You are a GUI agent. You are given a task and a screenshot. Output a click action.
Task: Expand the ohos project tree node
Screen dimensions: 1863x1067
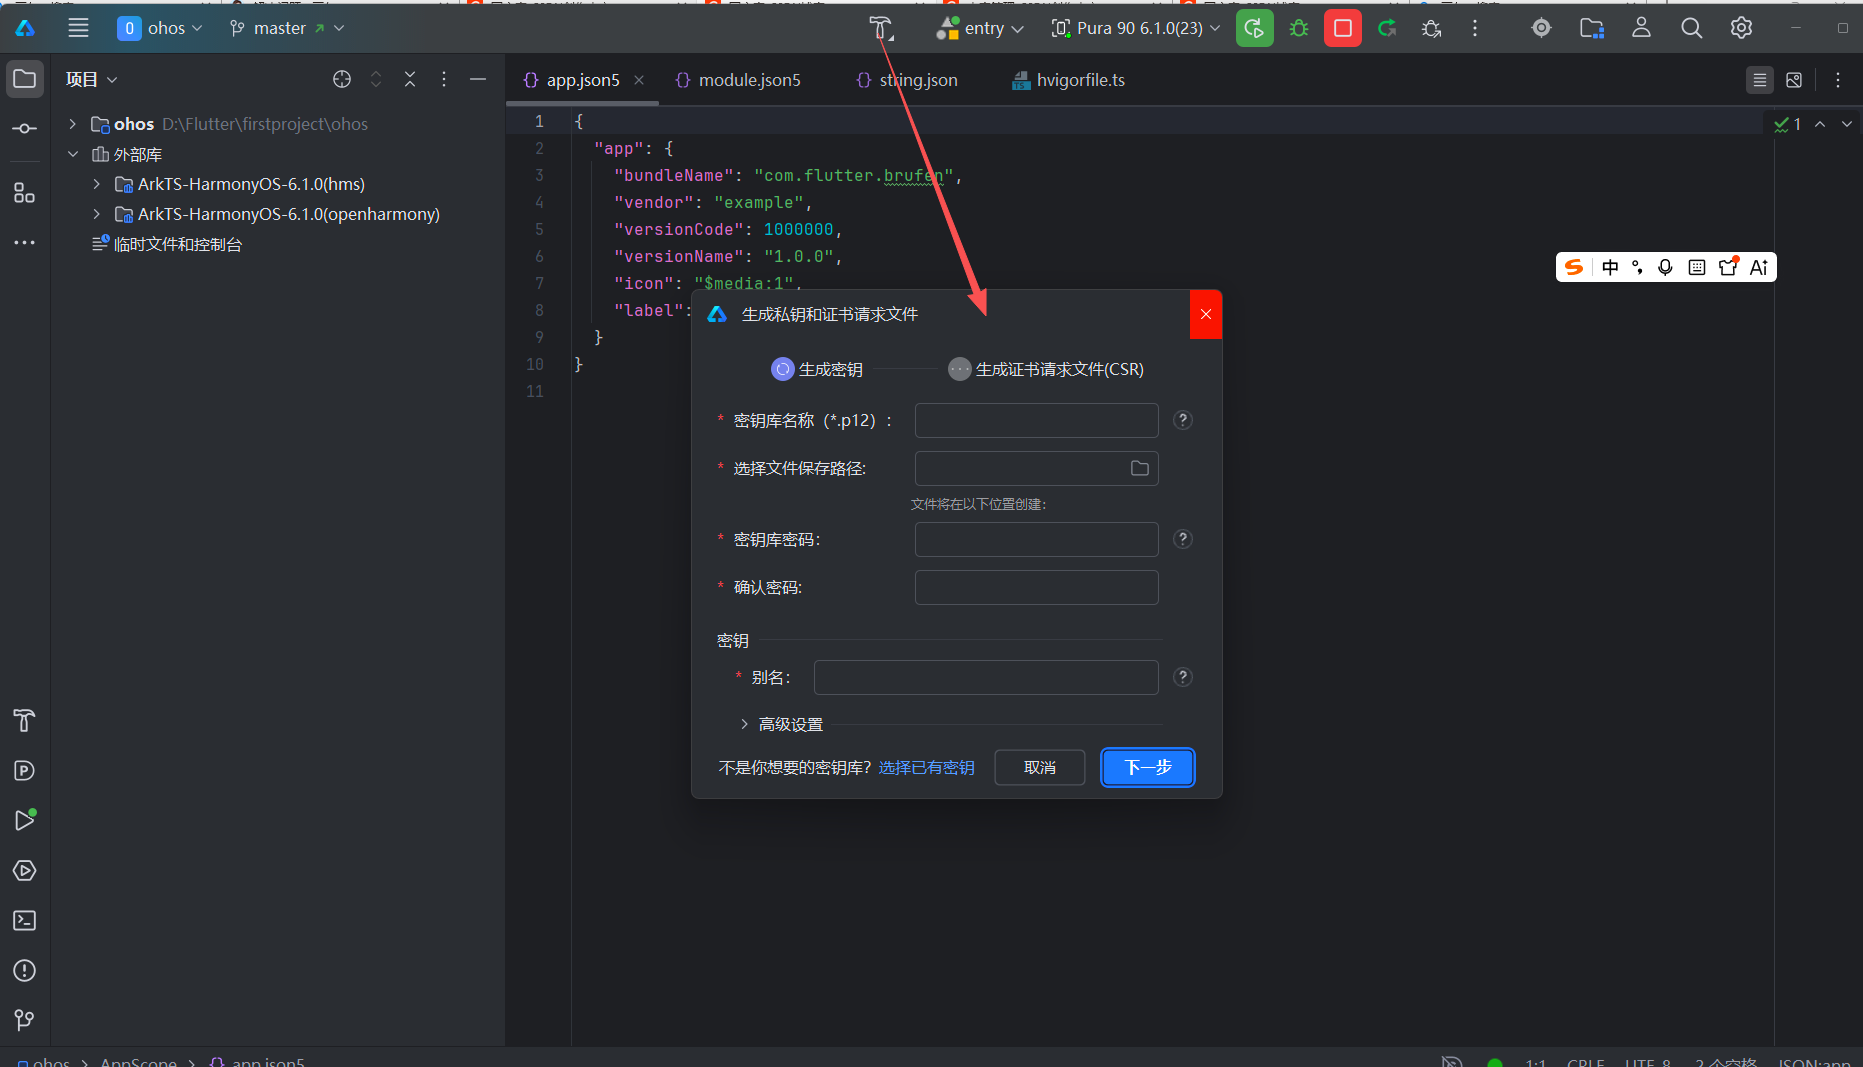pyautogui.click(x=72, y=124)
